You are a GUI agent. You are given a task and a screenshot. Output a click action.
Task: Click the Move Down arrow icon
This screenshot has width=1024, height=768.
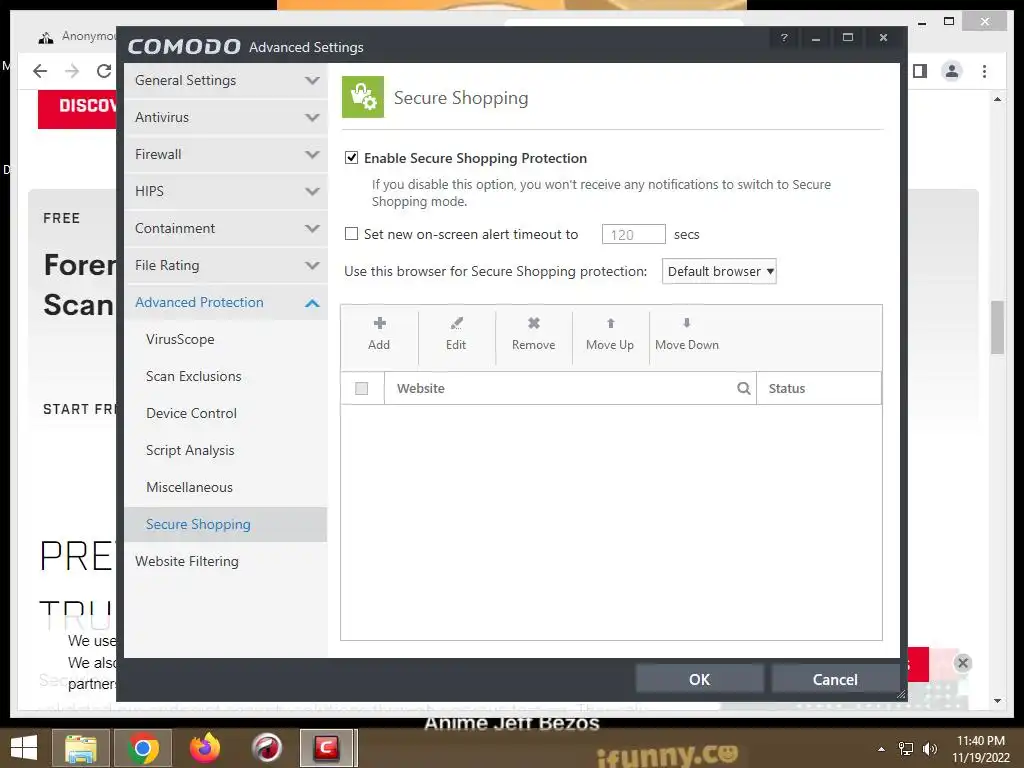tap(686, 323)
